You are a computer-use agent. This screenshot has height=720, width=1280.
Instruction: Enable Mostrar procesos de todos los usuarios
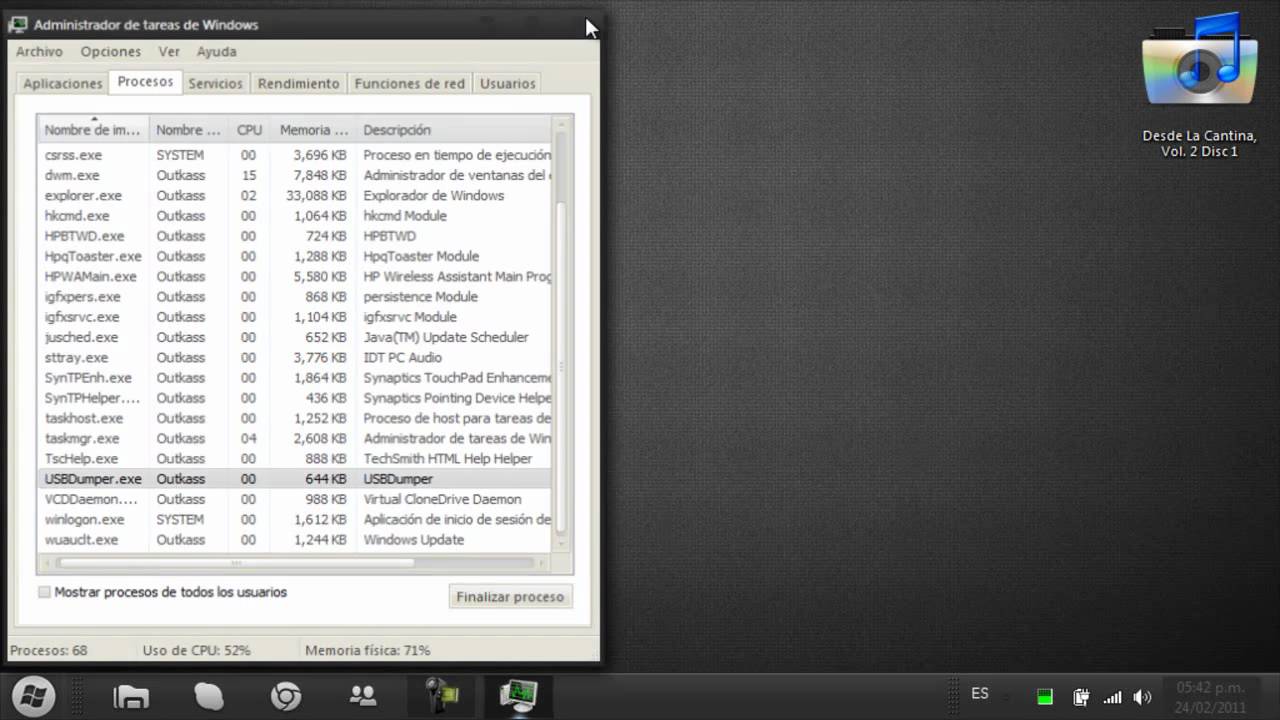tap(44, 592)
